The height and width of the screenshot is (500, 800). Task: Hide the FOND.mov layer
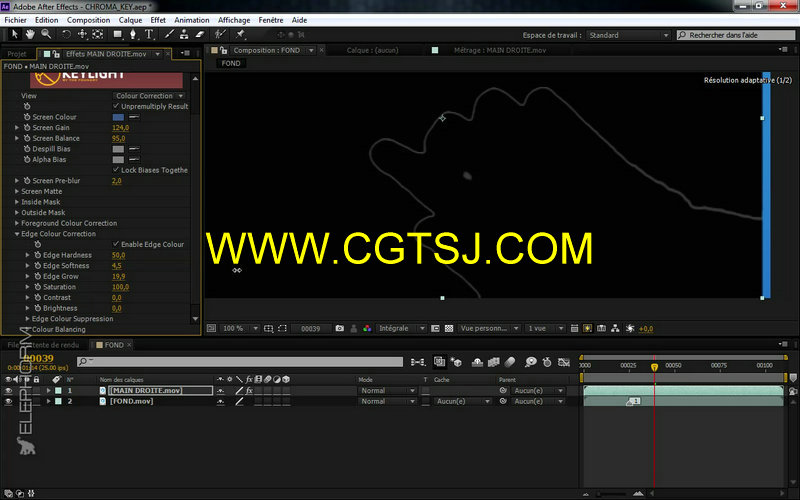(8, 402)
